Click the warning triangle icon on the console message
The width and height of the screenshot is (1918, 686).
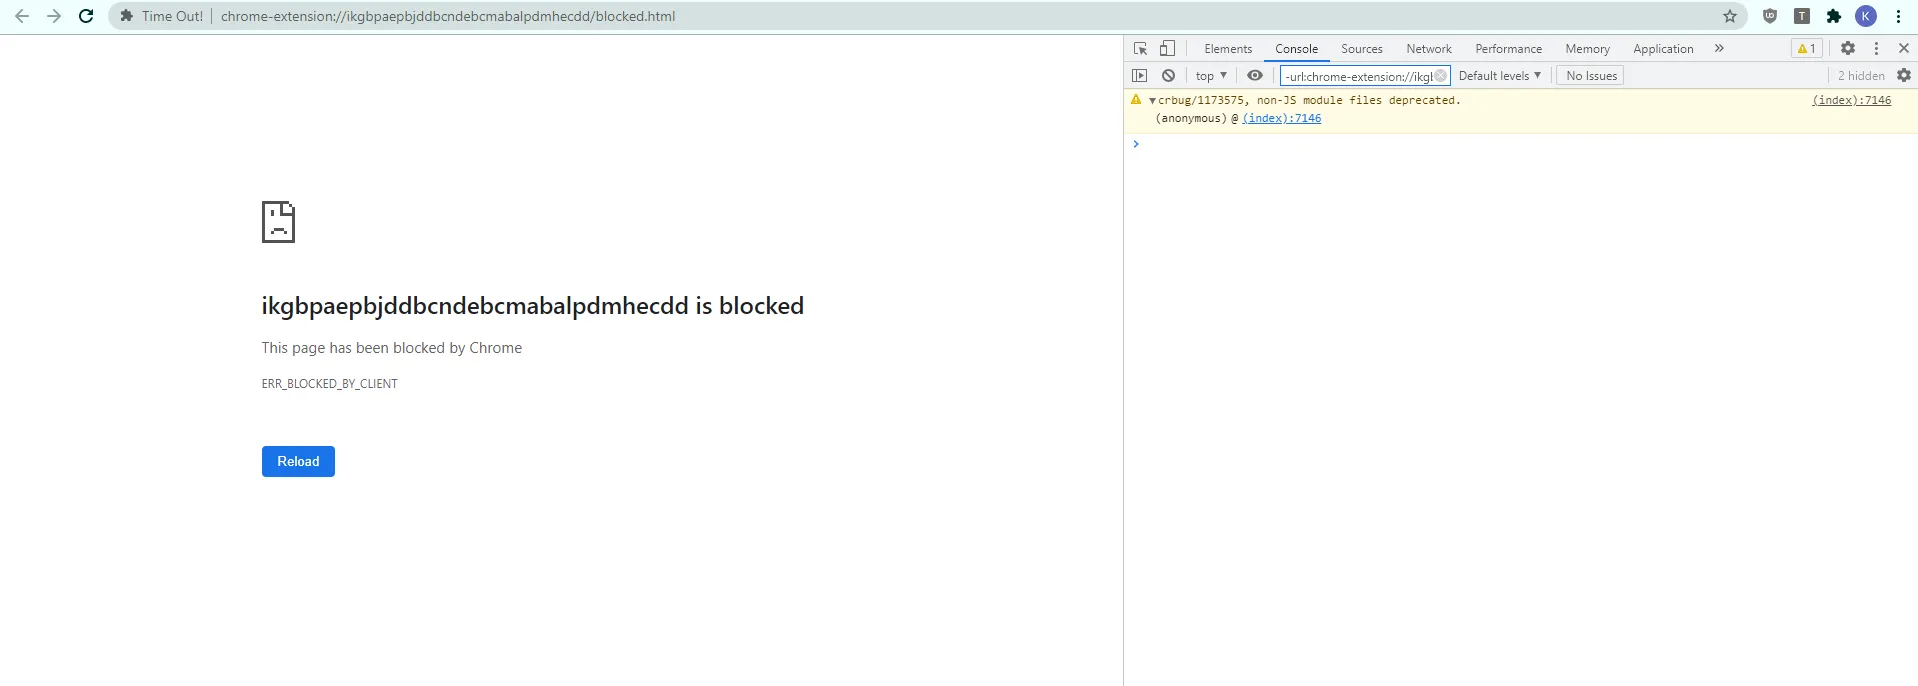click(x=1136, y=100)
